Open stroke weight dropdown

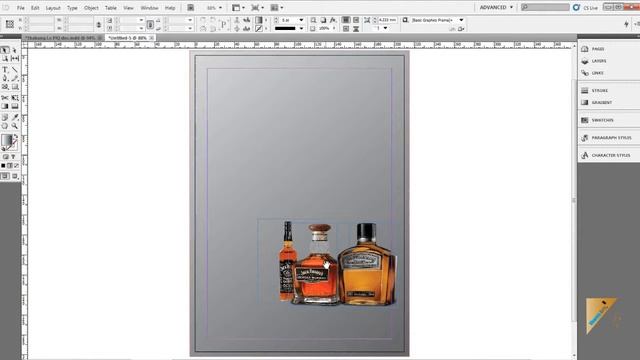point(301,20)
